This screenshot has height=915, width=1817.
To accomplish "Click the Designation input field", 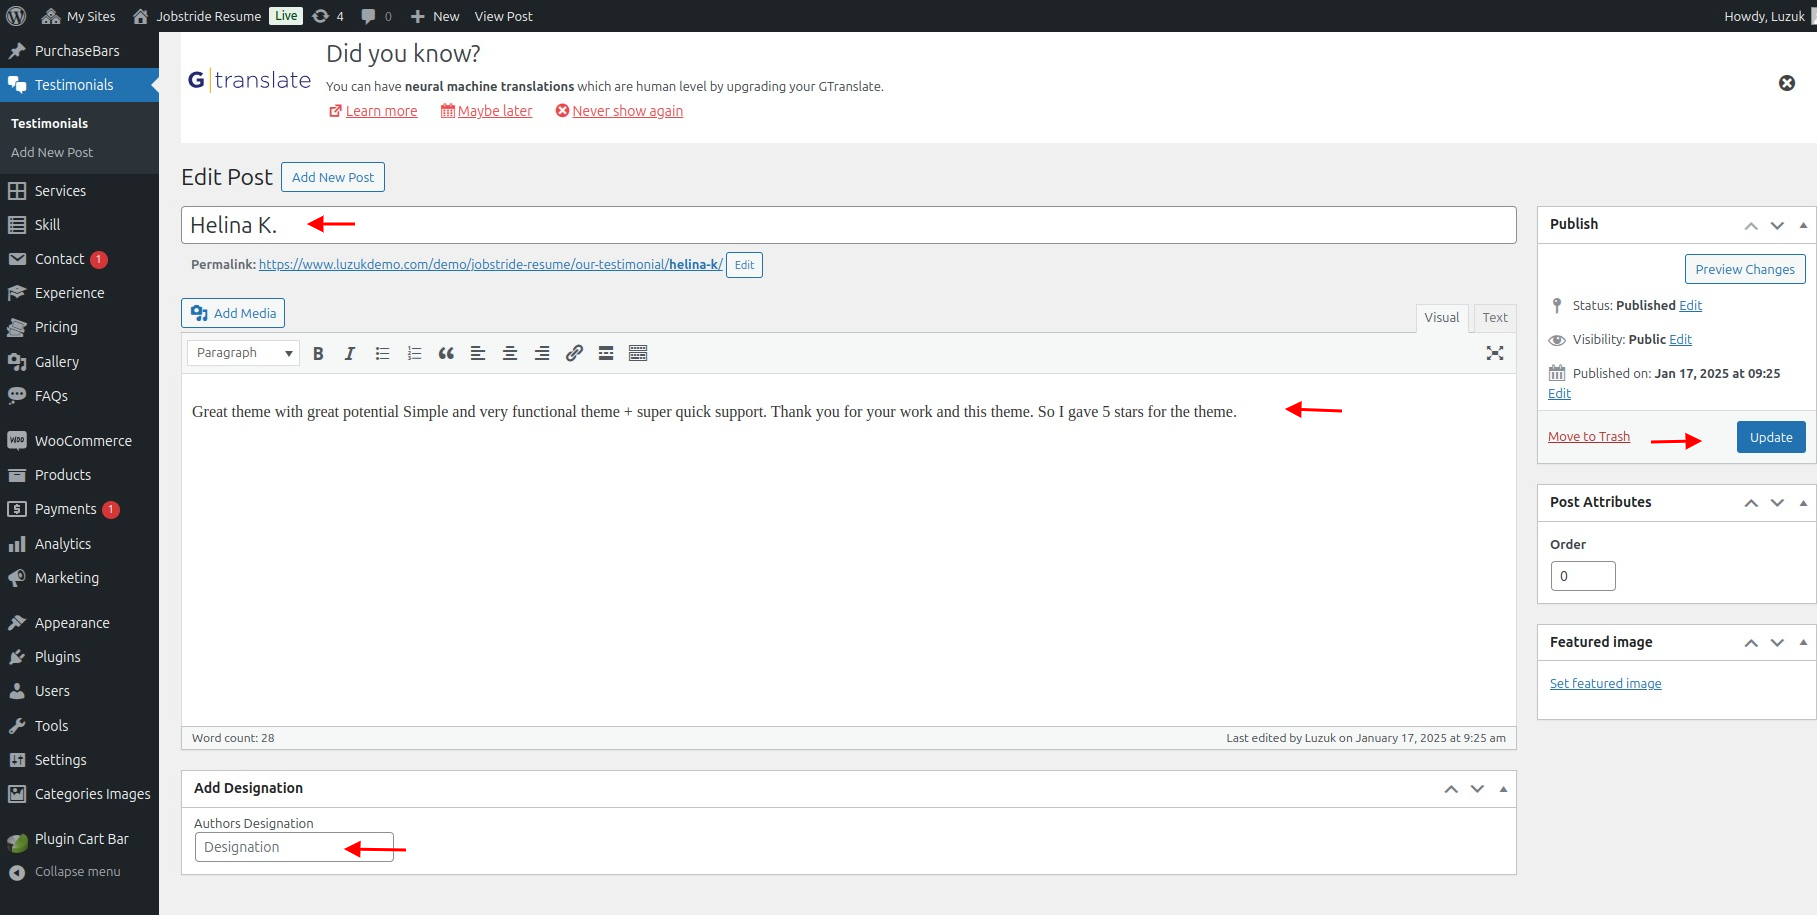I will (270, 847).
